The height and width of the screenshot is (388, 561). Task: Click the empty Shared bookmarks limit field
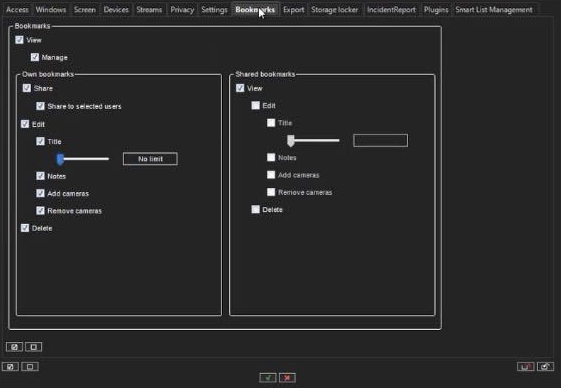click(380, 140)
